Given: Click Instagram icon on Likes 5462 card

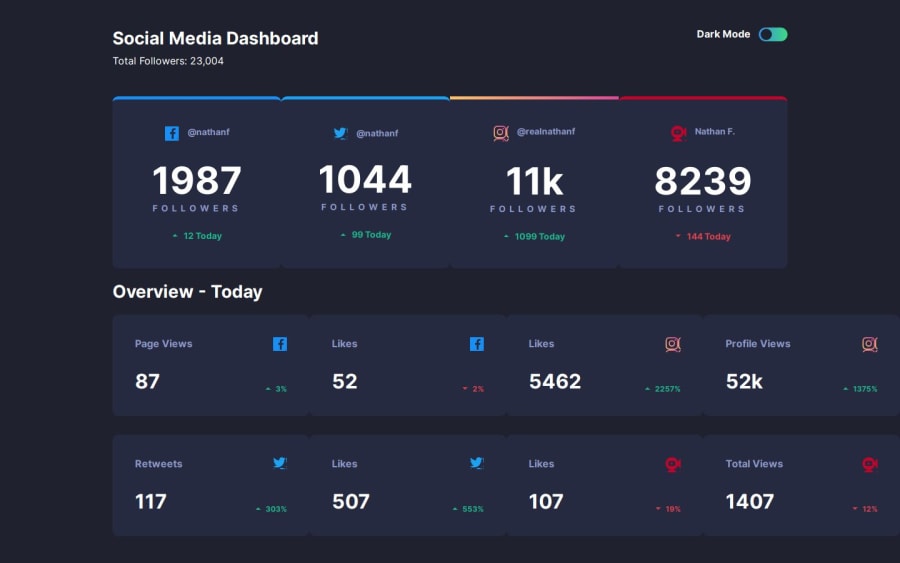Looking at the screenshot, I should (x=673, y=344).
